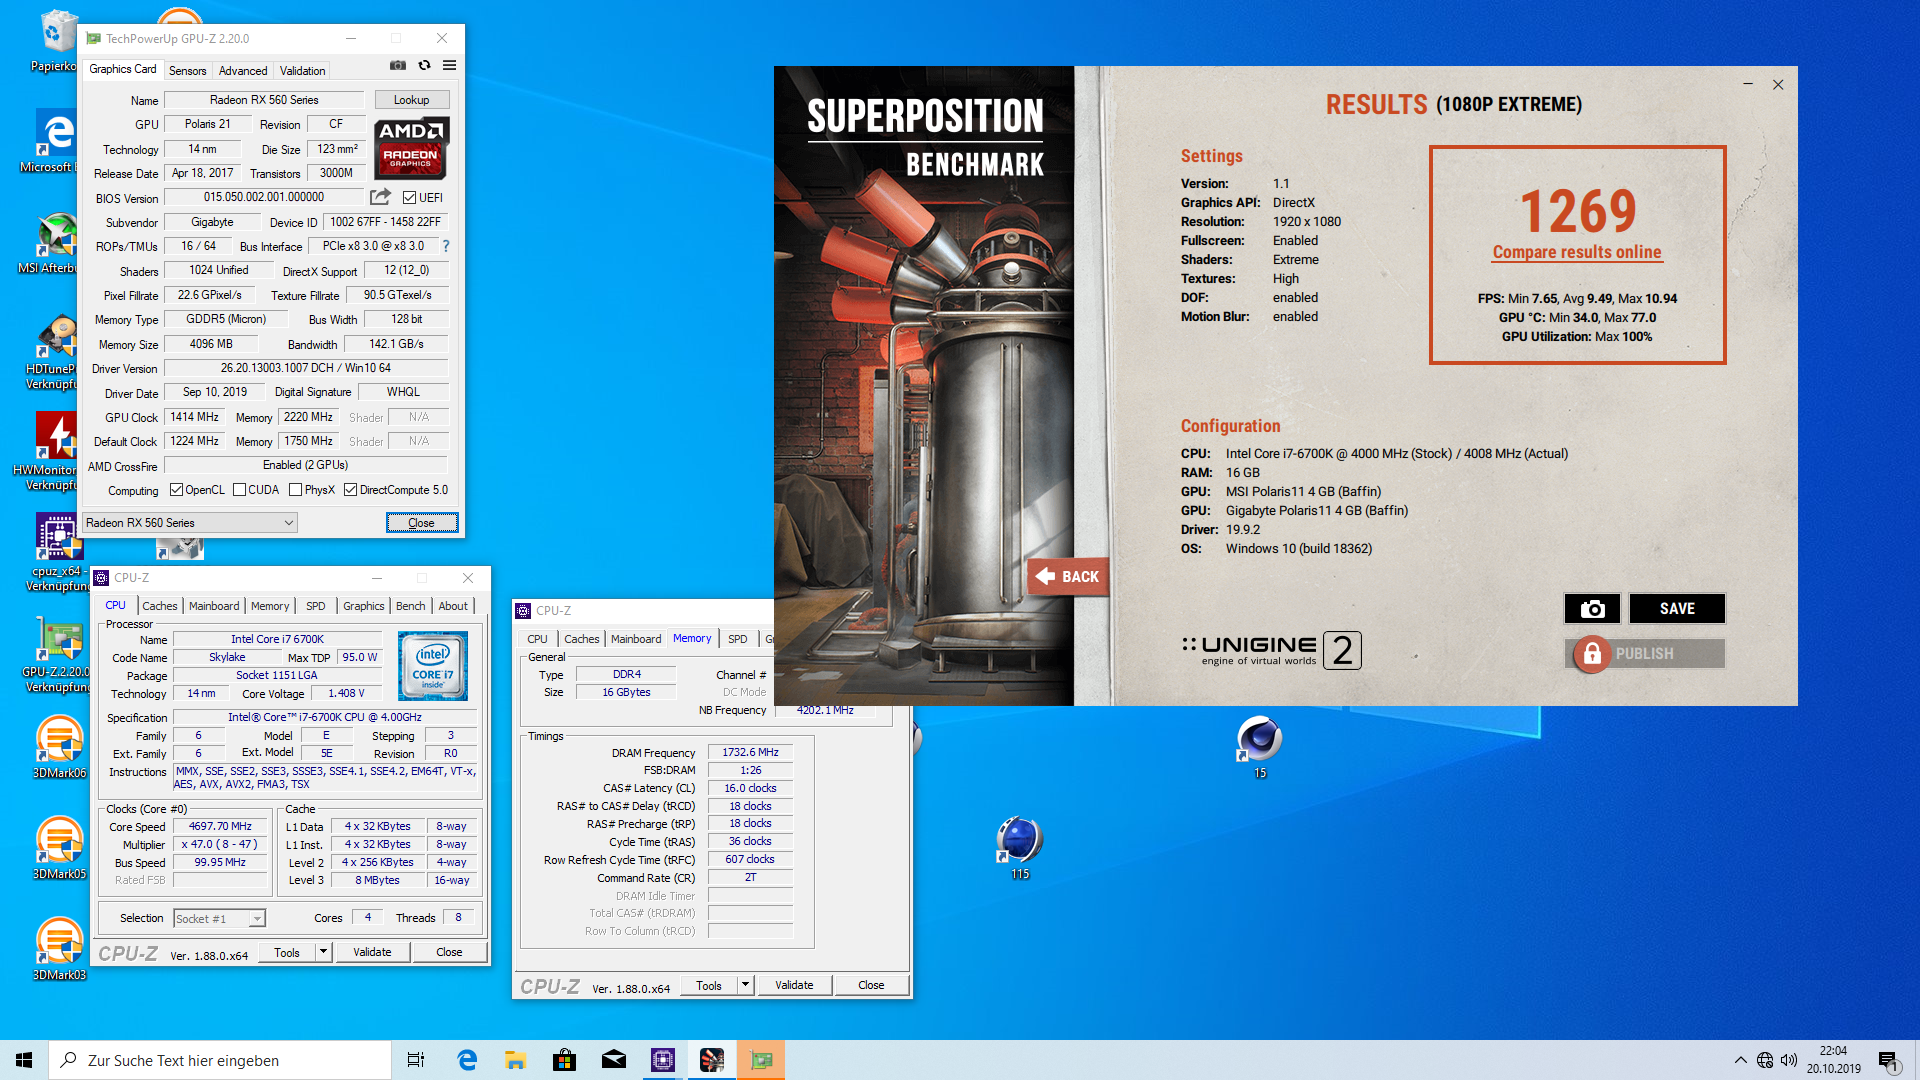Open the 3DMark06 desktop icon
Viewport: 1920px width, 1080px height.
(59, 748)
